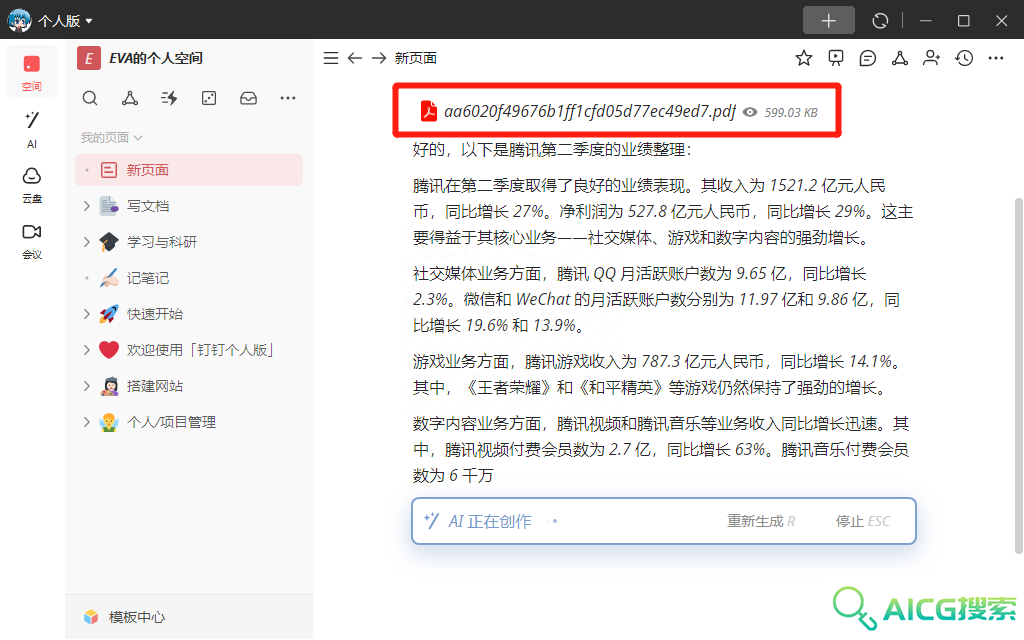This screenshot has width=1024, height=640.
Task: Click the lightning quick-create icon
Action: click(x=169, y=99)
